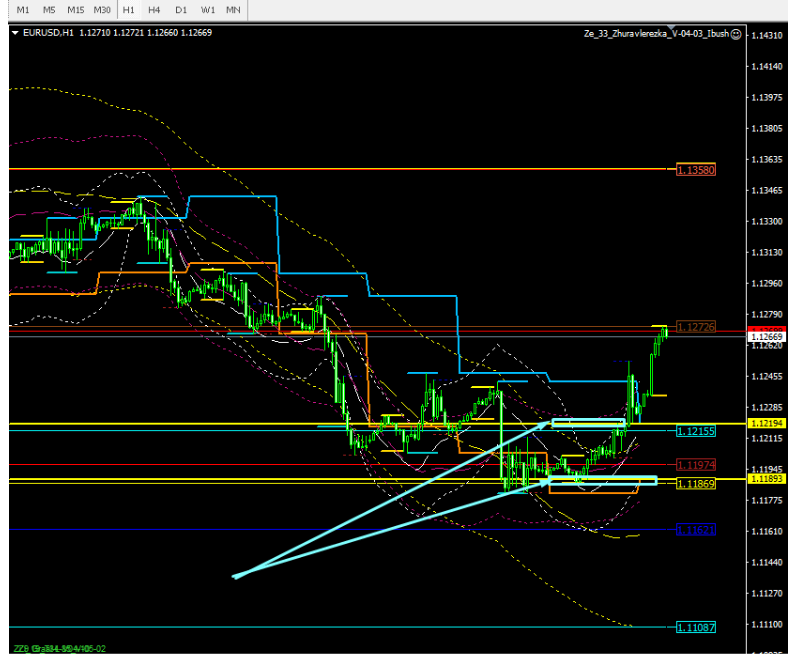The width and height of the screenshot is (795, 658).
Task: Choose the M30 timeframe
Action: [x=102, y=9]
